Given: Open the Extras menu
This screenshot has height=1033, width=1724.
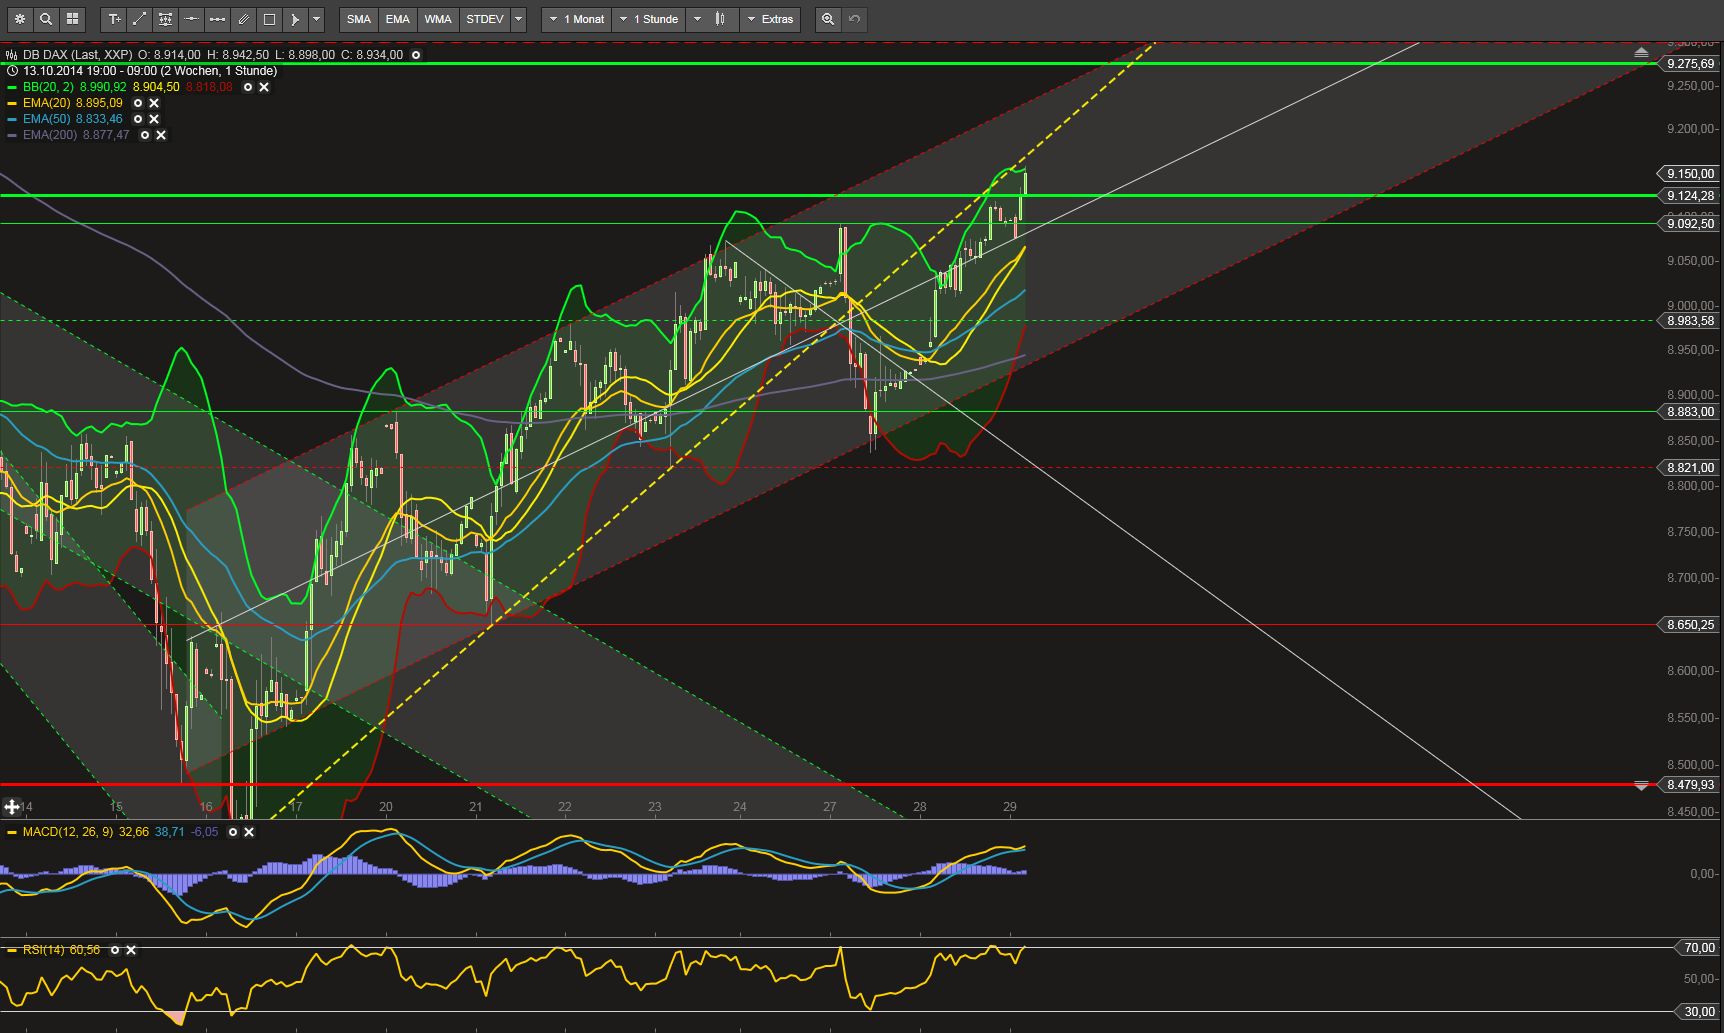Looking at the screenshot, I should pyautogui.click(x=770, y=19).
